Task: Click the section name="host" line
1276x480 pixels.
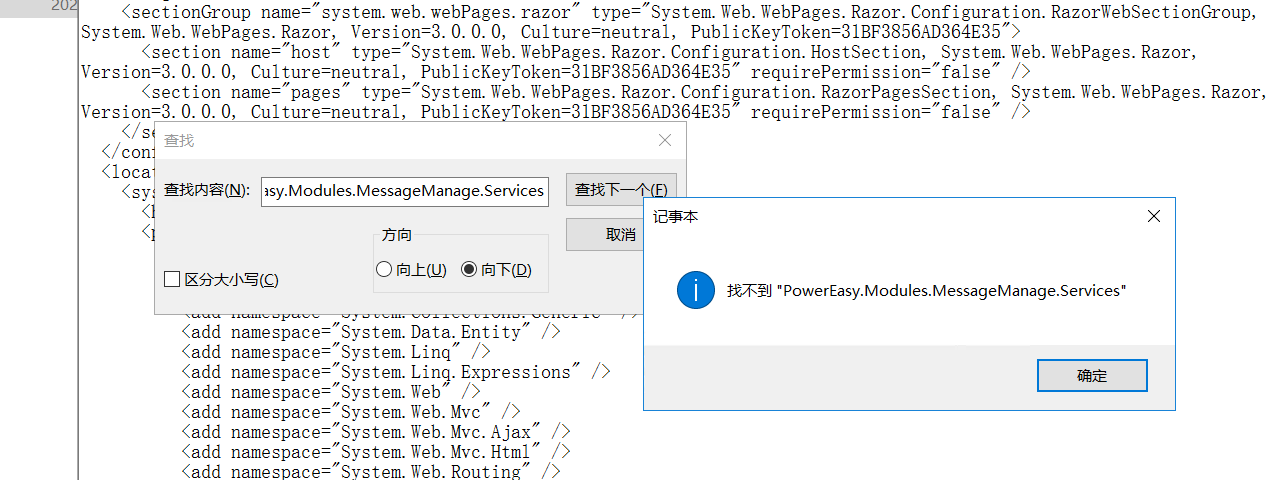Action: click(x=600, y=52)
